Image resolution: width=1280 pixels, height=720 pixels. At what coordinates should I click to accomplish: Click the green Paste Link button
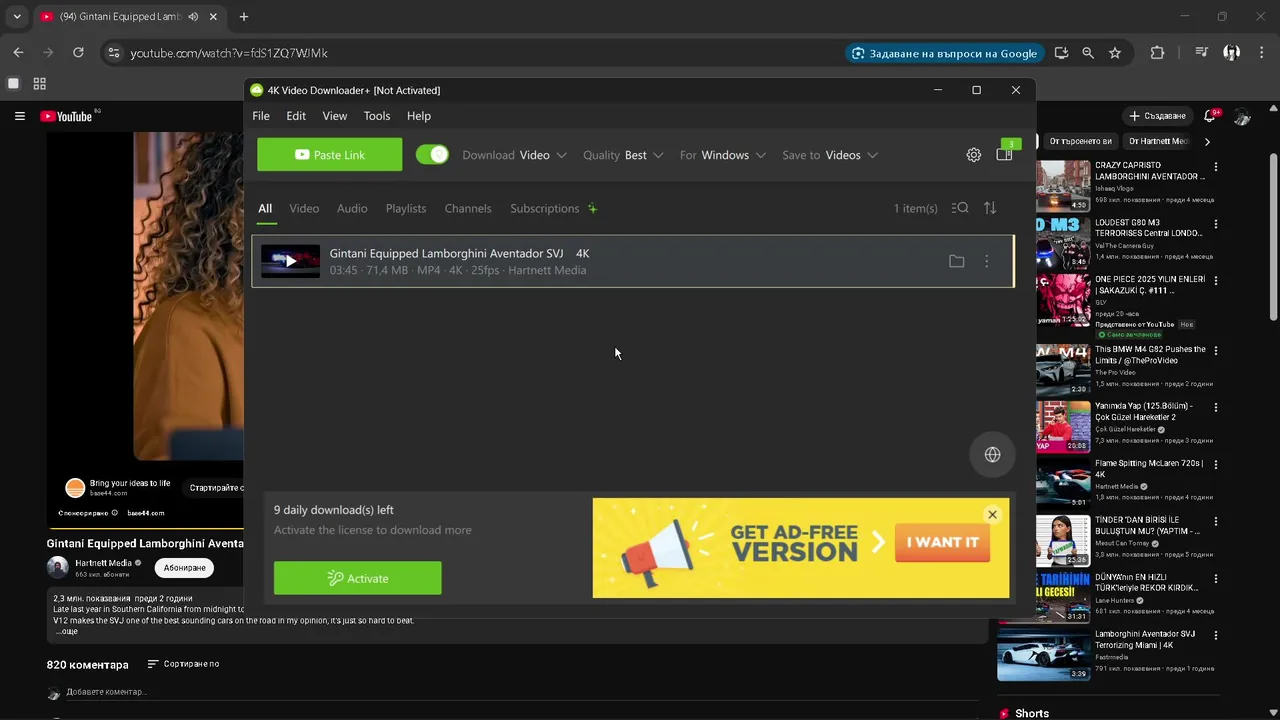(329, 155)
